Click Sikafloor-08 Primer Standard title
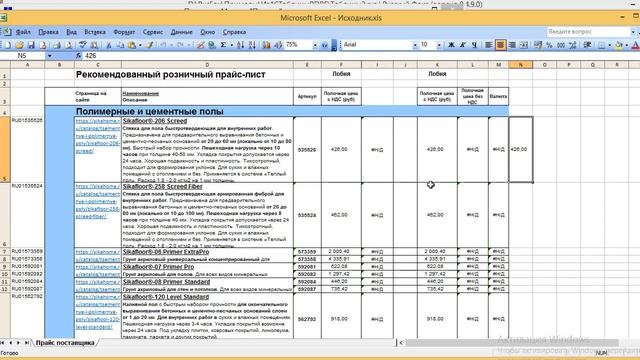Viewport: 640px width, 360px height. tap(167, 282)
